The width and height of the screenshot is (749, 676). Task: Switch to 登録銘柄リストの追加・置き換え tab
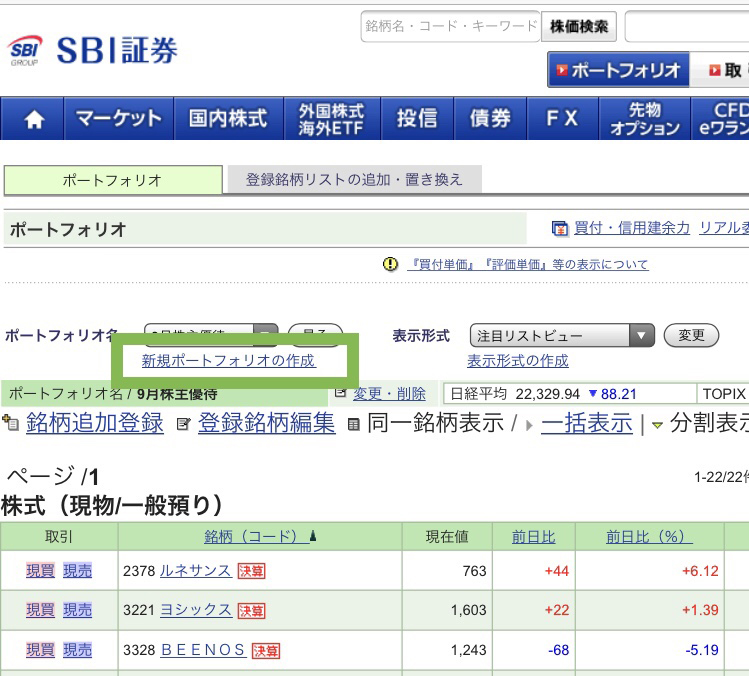point(354,180)
